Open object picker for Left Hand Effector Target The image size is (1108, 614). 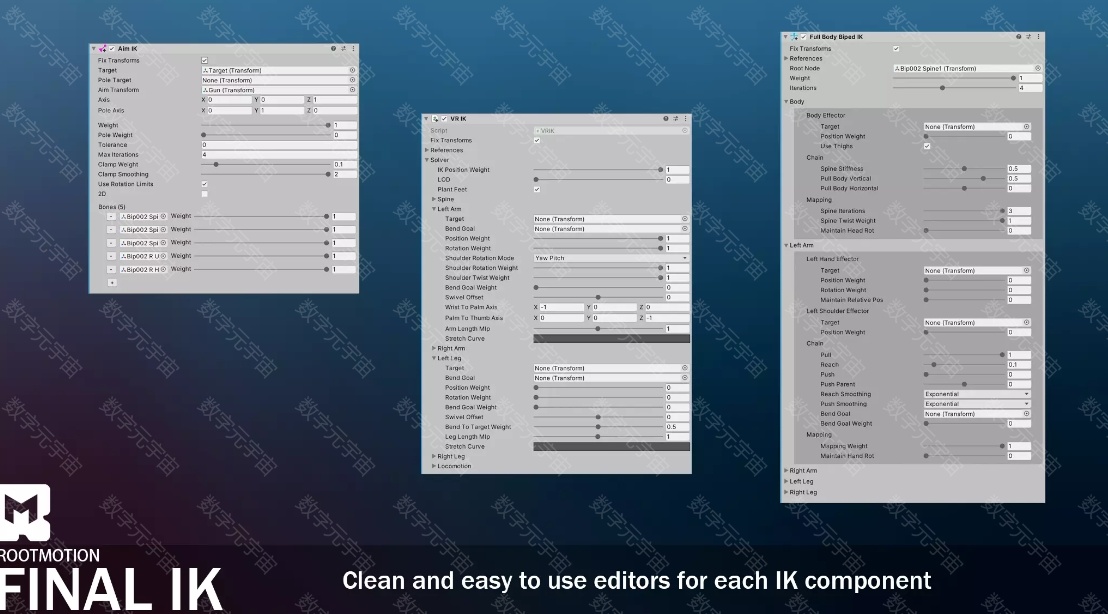(1026, 271)
